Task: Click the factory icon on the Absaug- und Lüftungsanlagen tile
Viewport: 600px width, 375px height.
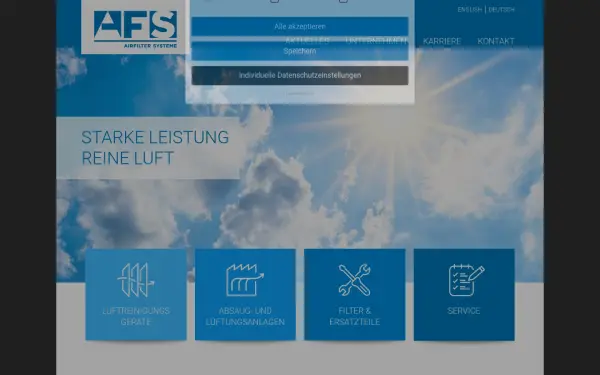Action: [x=245, y=280]
